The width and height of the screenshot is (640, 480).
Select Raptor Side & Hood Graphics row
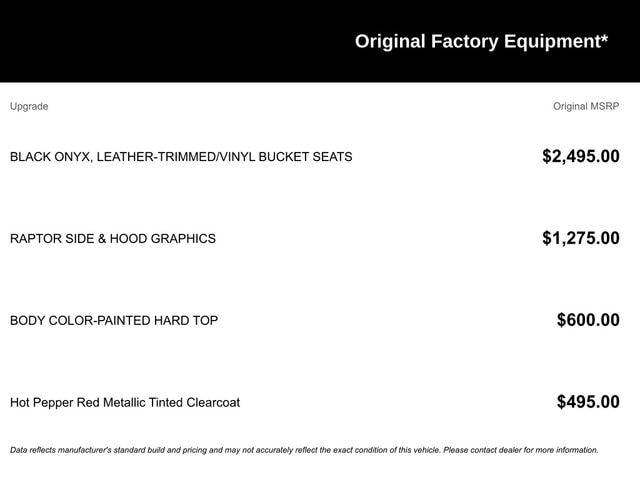(x=113, y=239)
